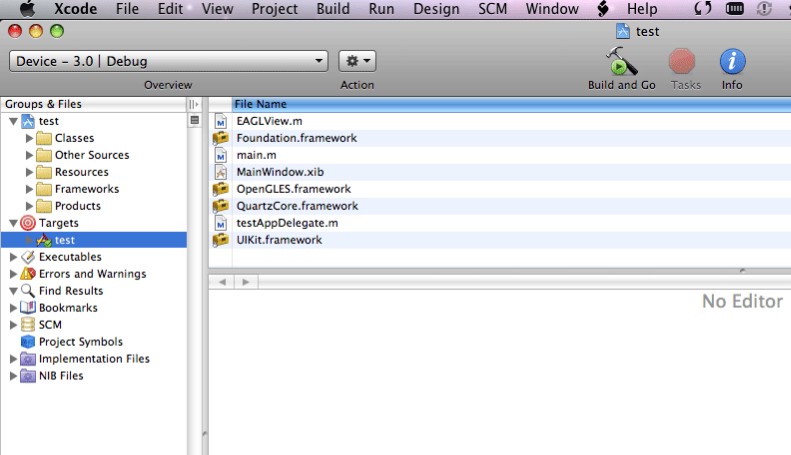Select the Frameworks folder icon

[44, 189]
